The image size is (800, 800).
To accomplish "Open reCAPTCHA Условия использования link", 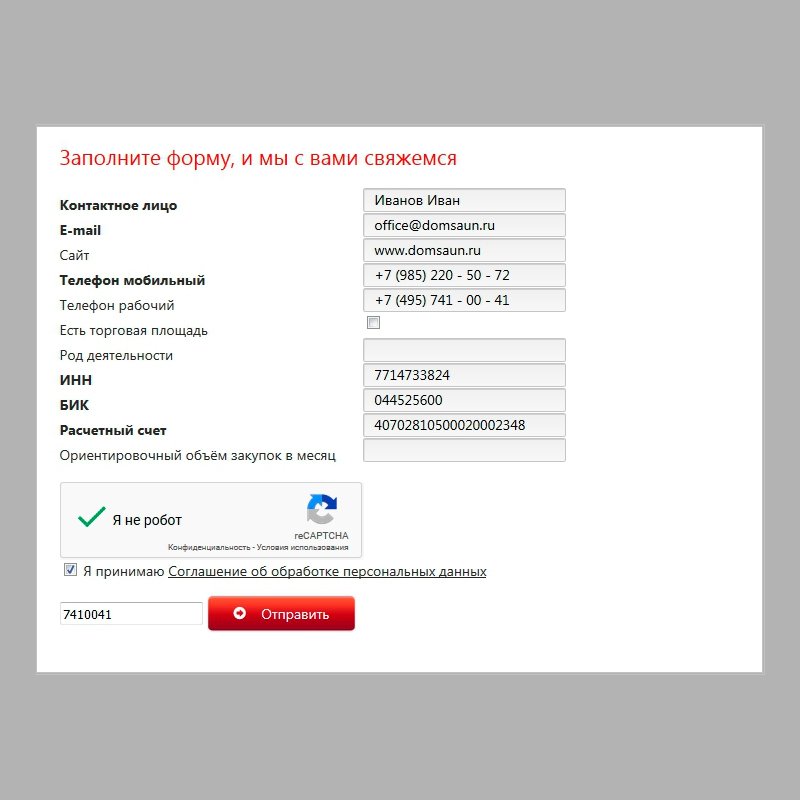I will tap(303, 547).
